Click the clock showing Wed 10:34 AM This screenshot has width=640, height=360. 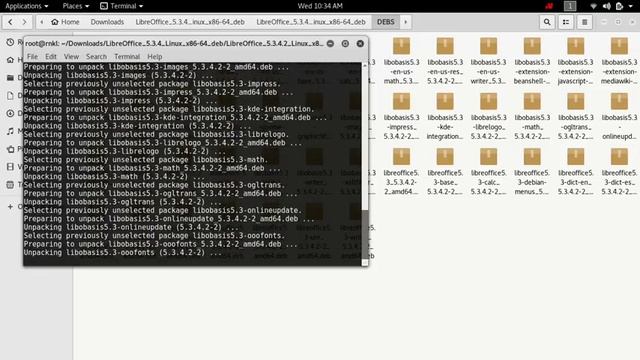click(320, 6)
